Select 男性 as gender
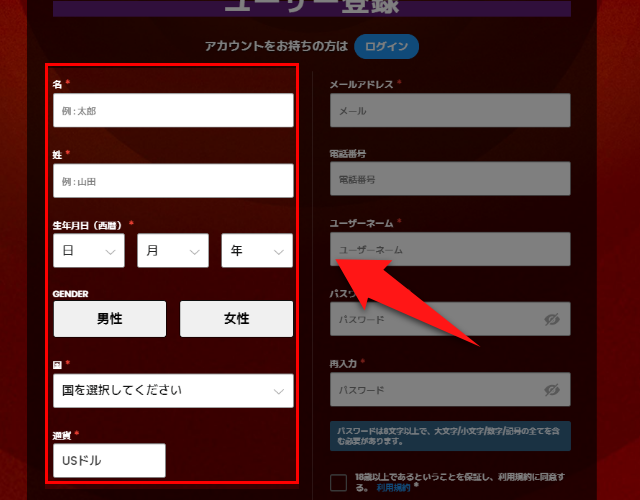This screenshot has width=640, height=500. click(x=110, y=319)
